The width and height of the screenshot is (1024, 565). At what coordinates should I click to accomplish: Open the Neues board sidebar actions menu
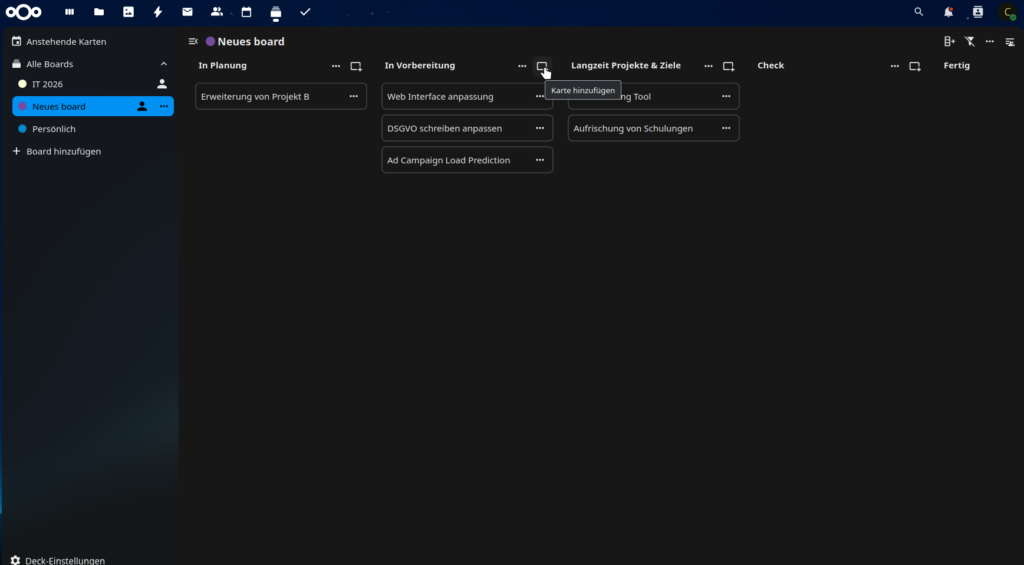(x=164, y=106)
